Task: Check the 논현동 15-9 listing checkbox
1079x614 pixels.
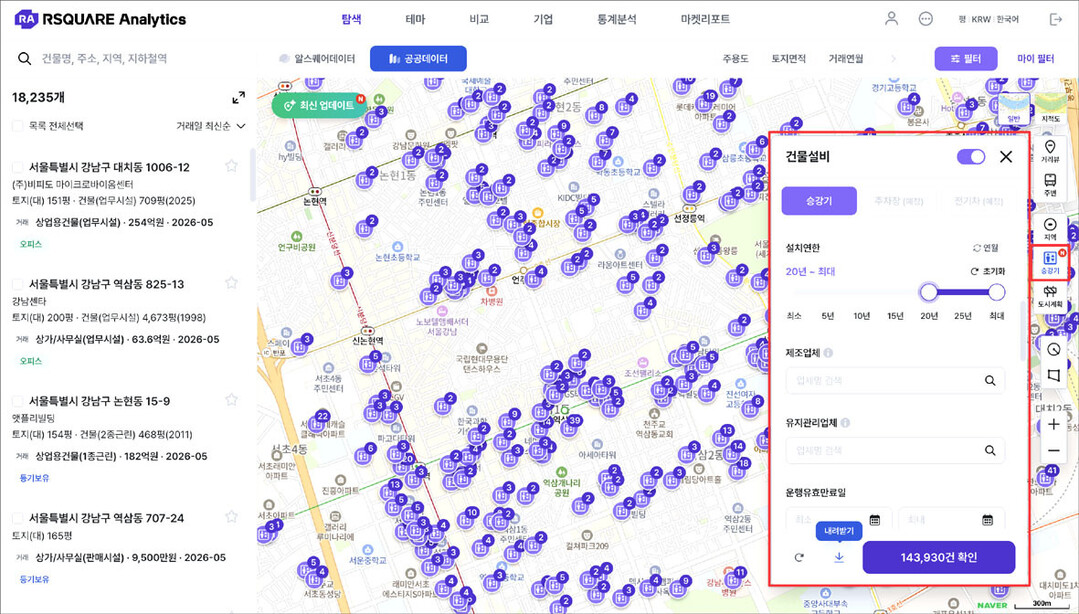Action: [x=18, y=401]
